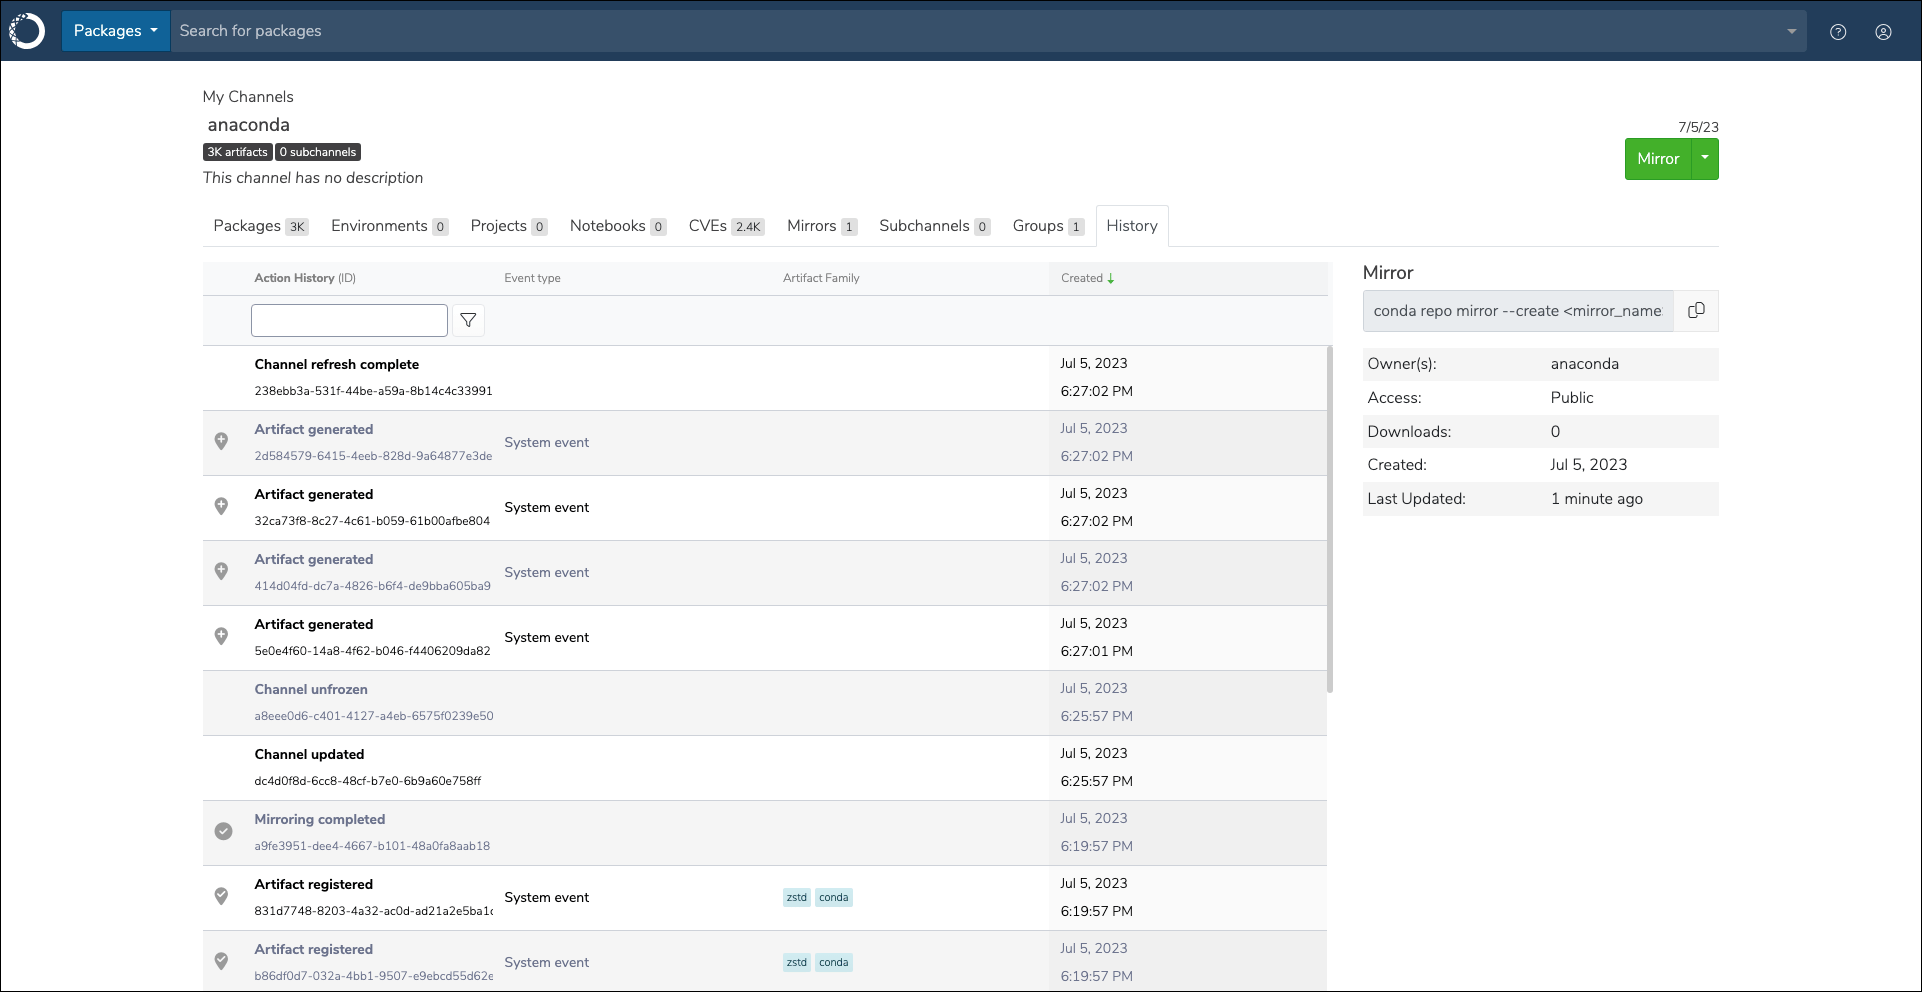Focus the Action History filter field
The width and height of the screenshot is (1922, 992).
(349, 320)
